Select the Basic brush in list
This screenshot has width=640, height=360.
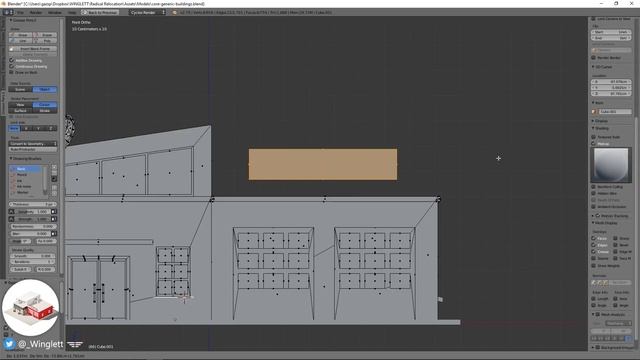(x=25, y=169)
